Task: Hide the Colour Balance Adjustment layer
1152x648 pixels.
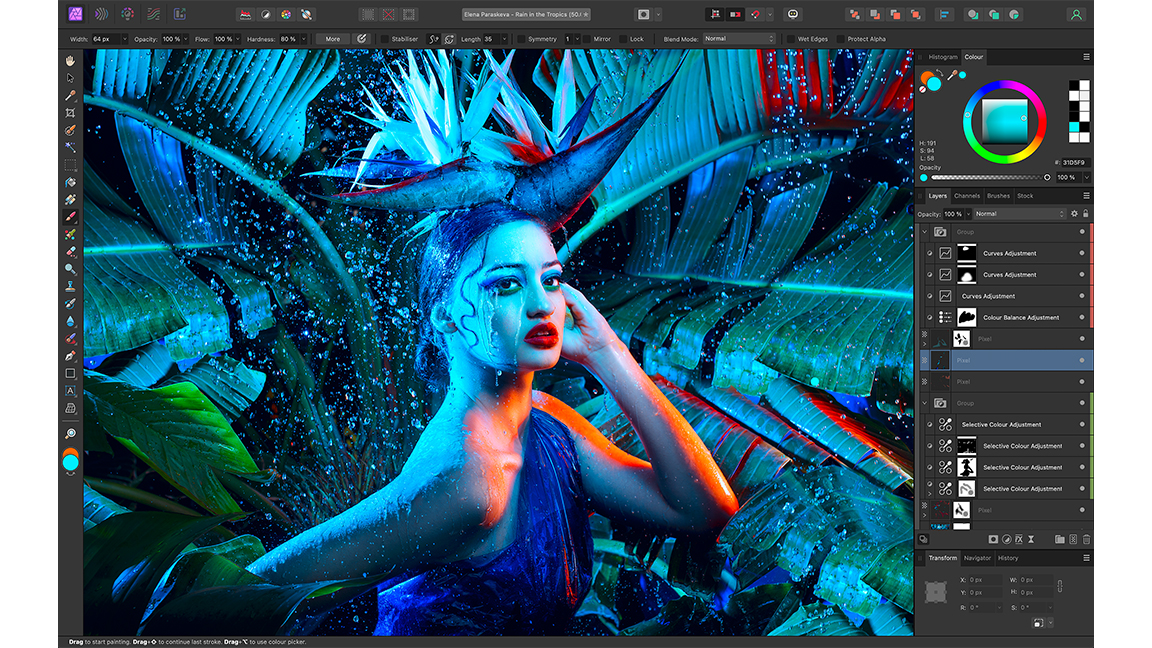Action: coord(1082,317)
